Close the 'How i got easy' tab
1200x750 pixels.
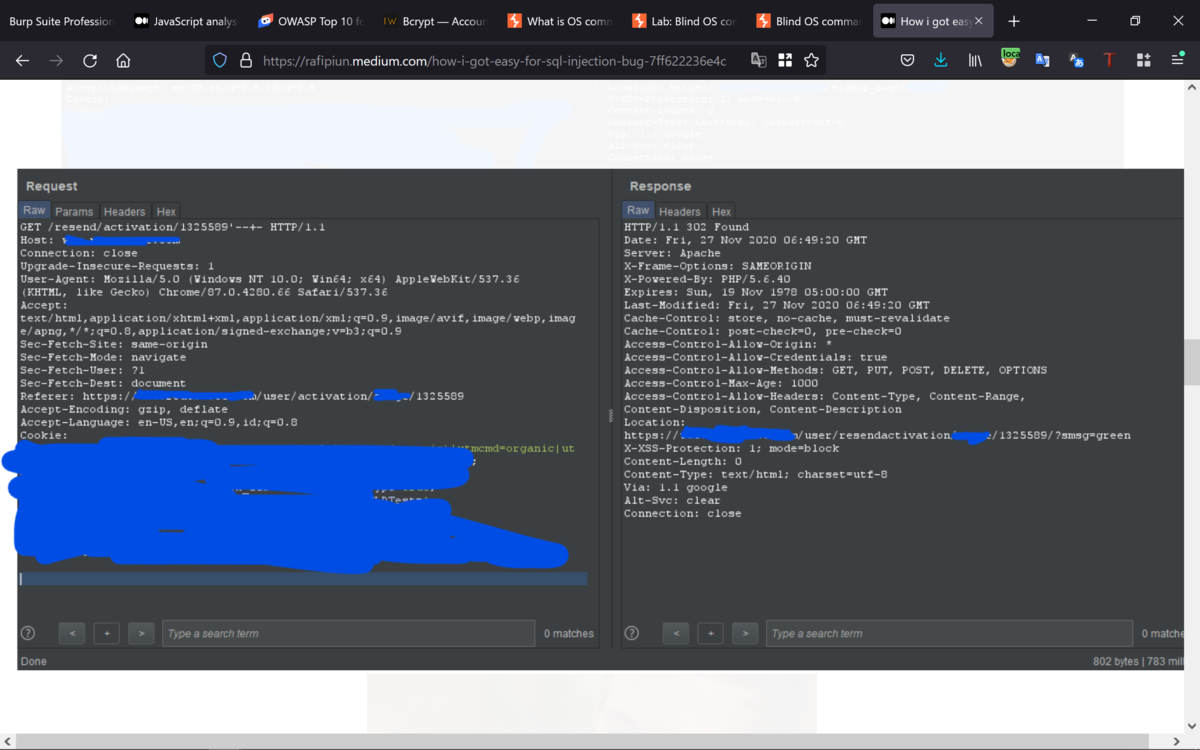[979, 21]
